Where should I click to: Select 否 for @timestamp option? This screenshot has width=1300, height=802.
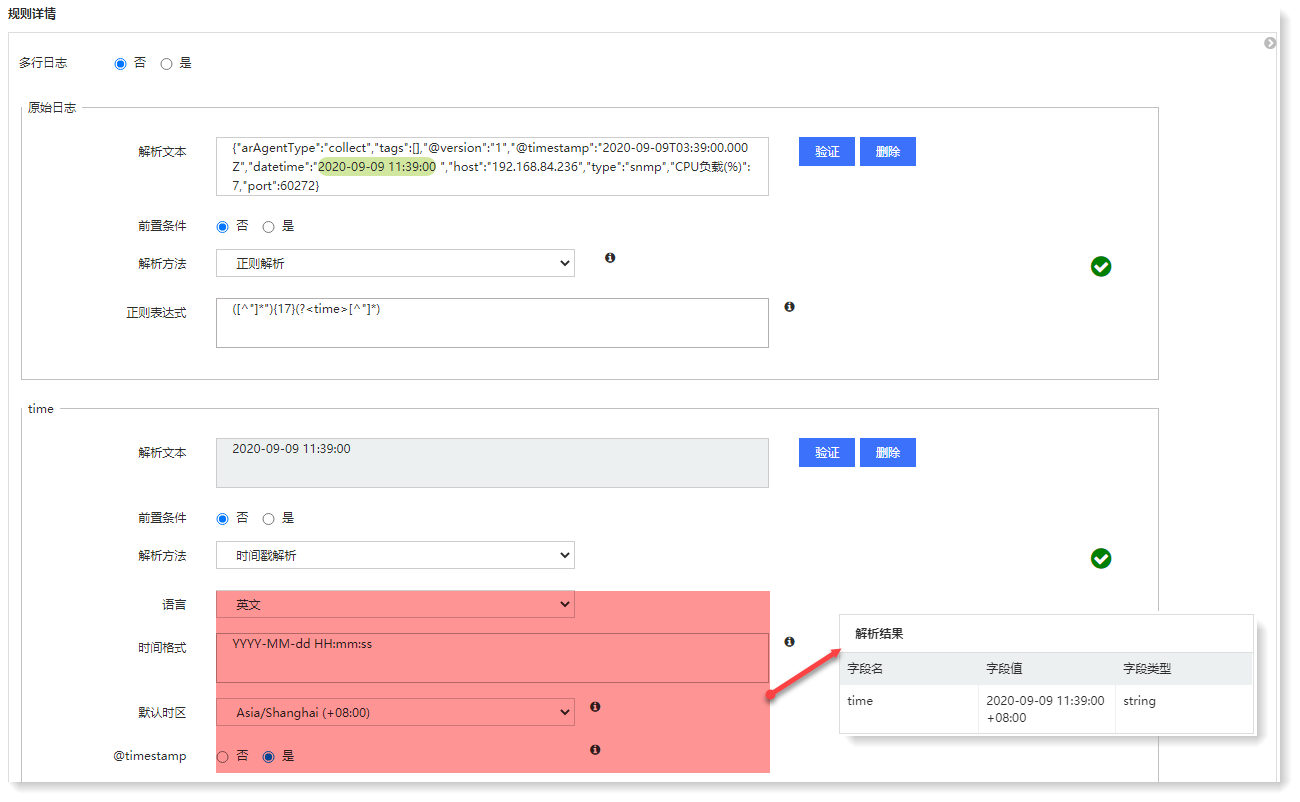point(223,757)
